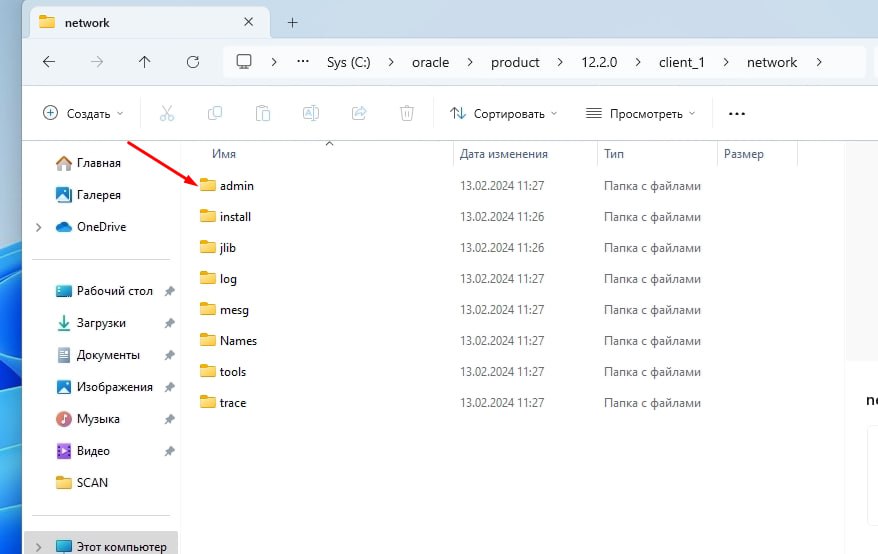The width and height of the screenshot is (878, 554).
Task: Open the three-dot more options menu
Action: pos(737,114)
